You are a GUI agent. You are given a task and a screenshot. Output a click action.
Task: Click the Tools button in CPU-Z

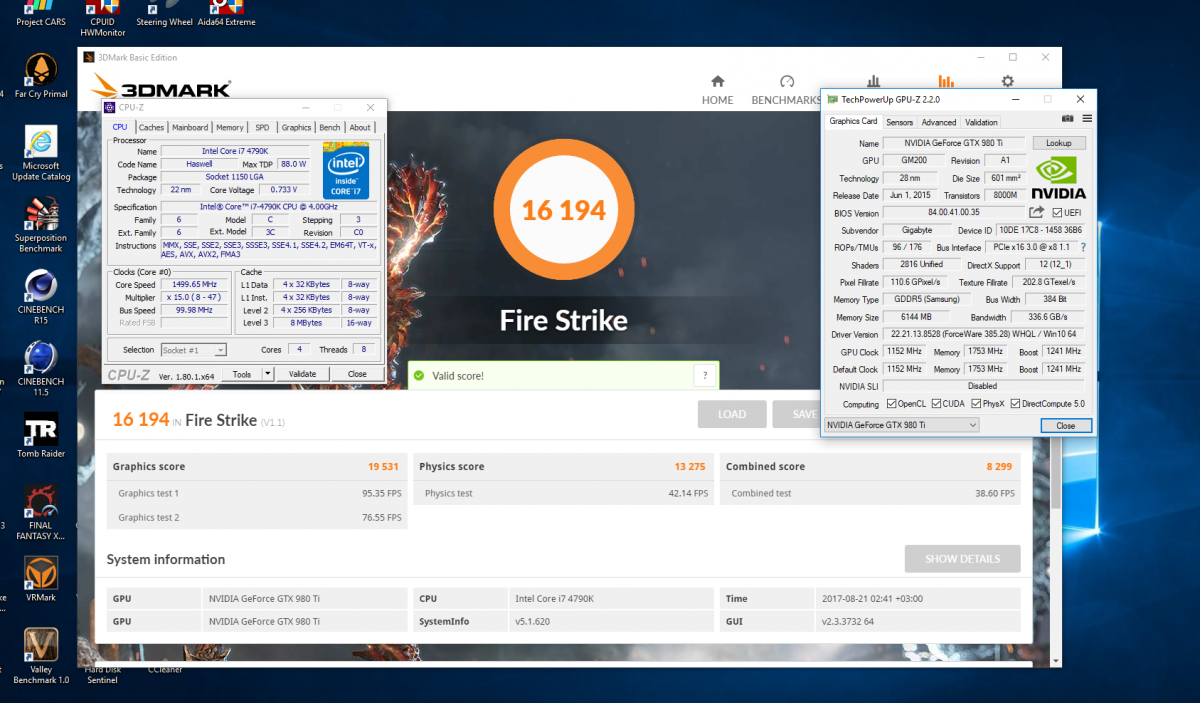[x=241, y=374]
